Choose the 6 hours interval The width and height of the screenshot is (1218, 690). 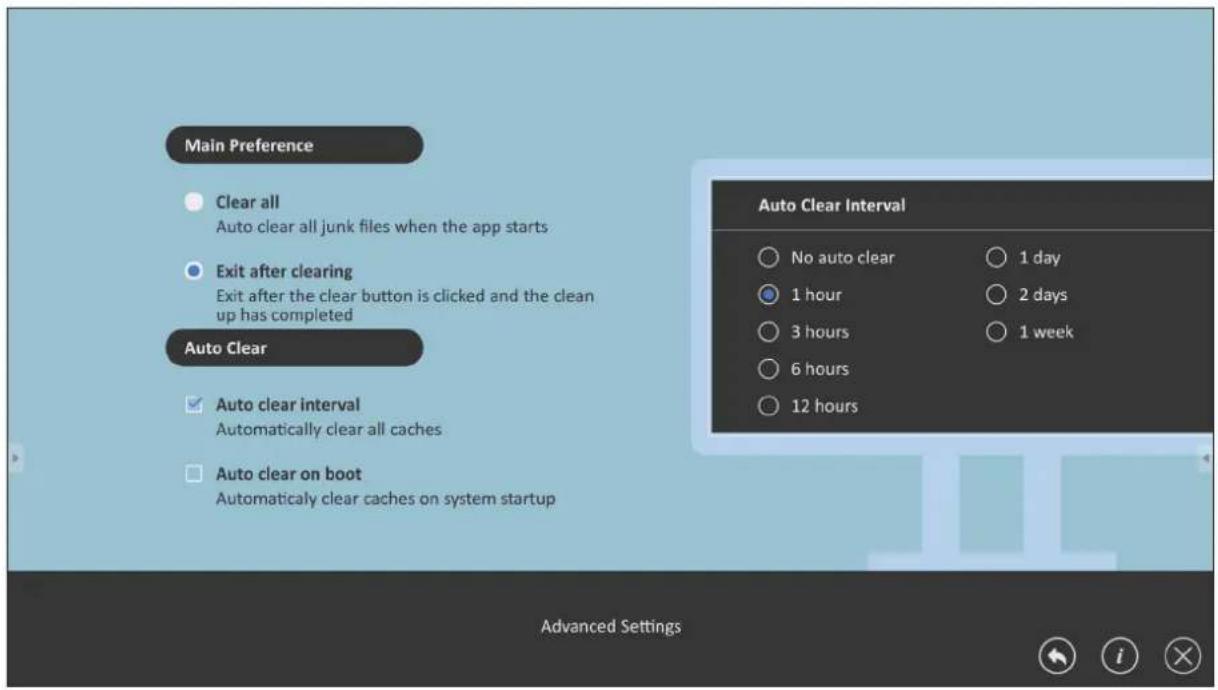768,369
